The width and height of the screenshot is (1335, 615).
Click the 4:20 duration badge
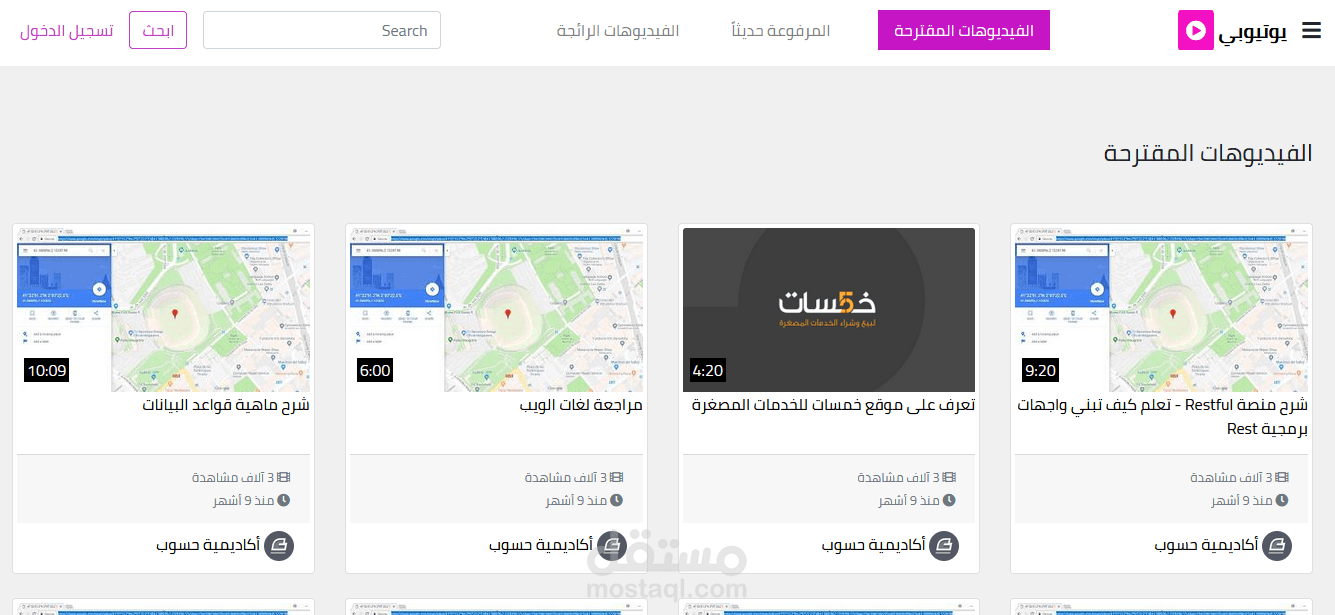pyautogui.click(x=707, y=370)
